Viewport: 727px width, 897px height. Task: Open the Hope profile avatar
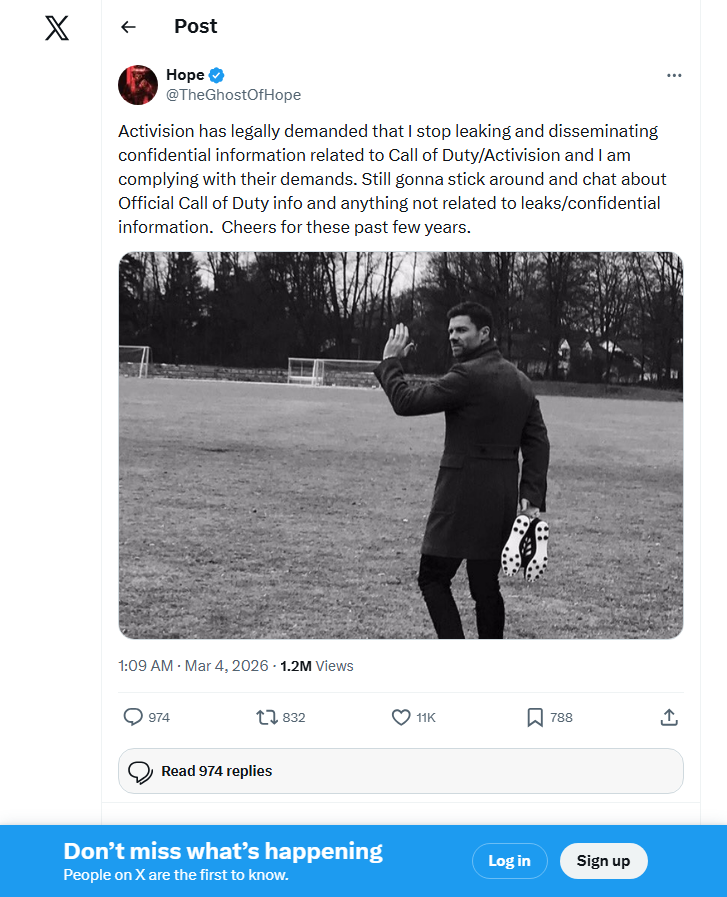click(138, 85)
